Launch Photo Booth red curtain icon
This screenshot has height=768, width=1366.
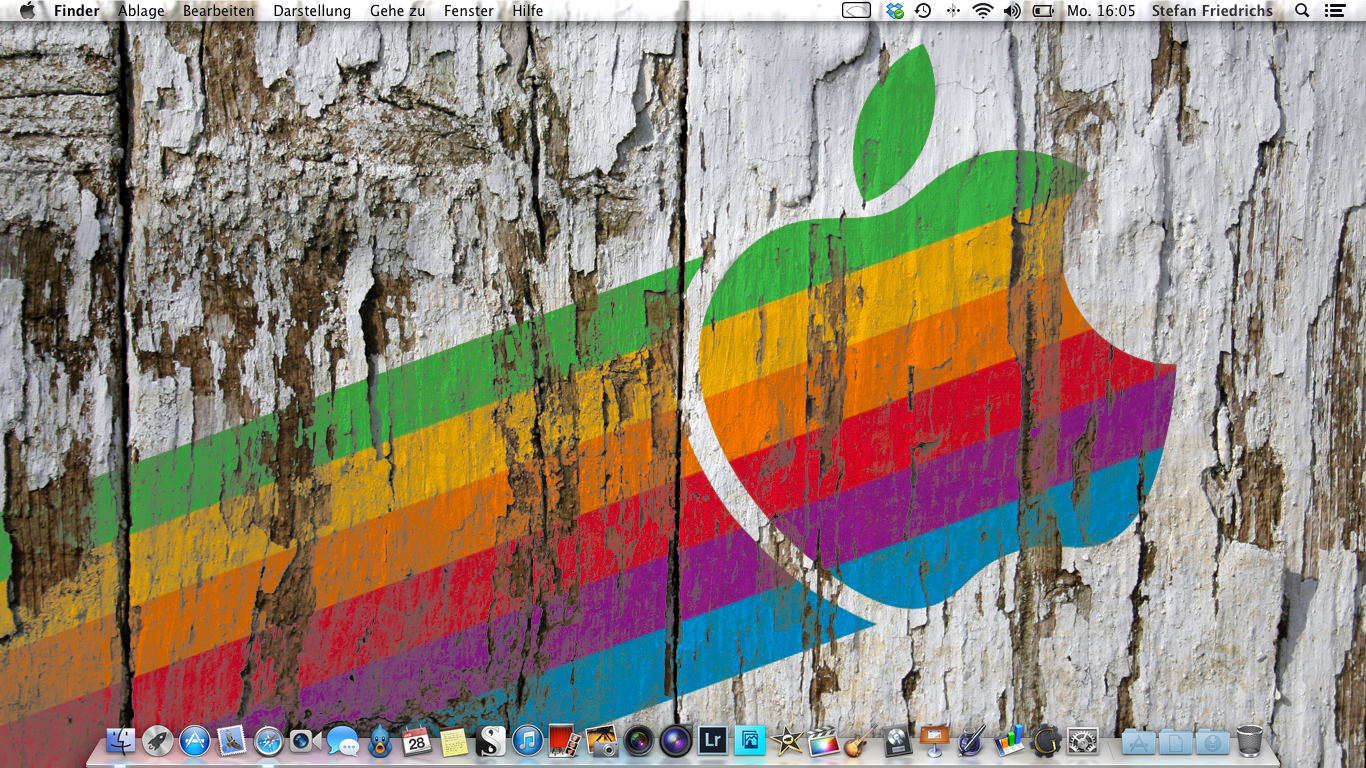point(564,741)
